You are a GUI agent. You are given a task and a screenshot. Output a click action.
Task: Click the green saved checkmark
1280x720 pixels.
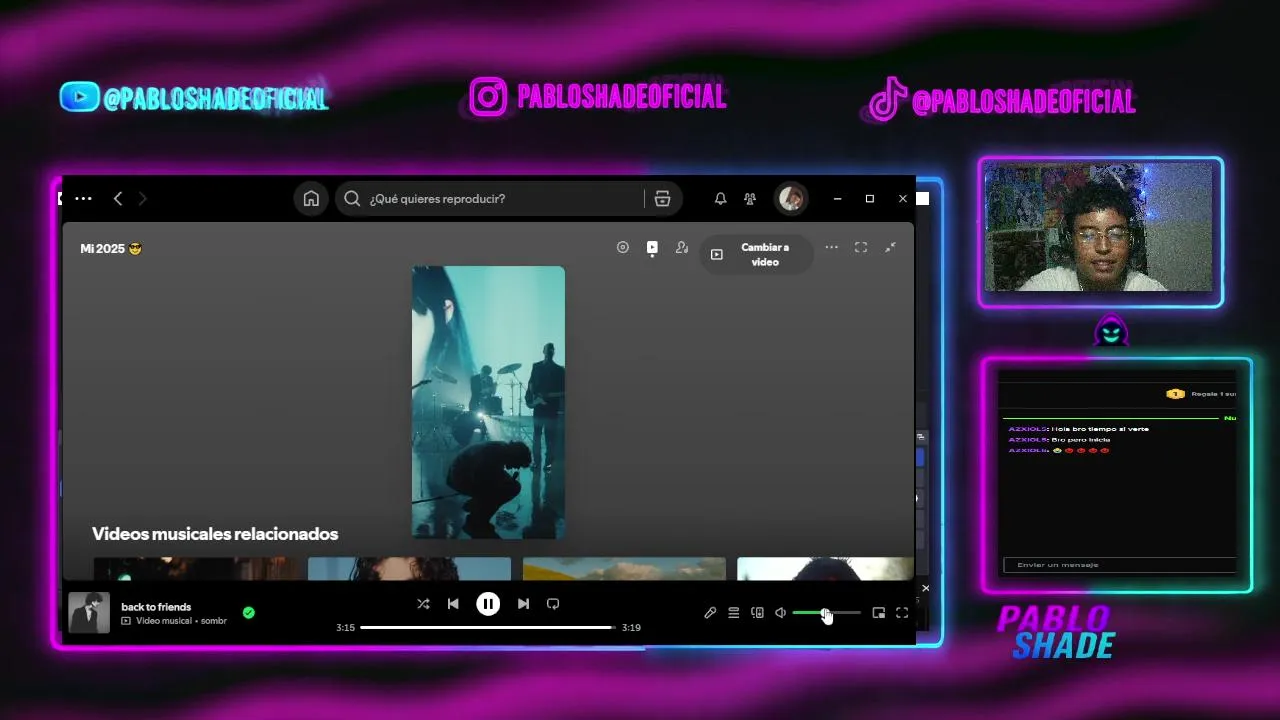pyautogui.click(x=249, y=613)
